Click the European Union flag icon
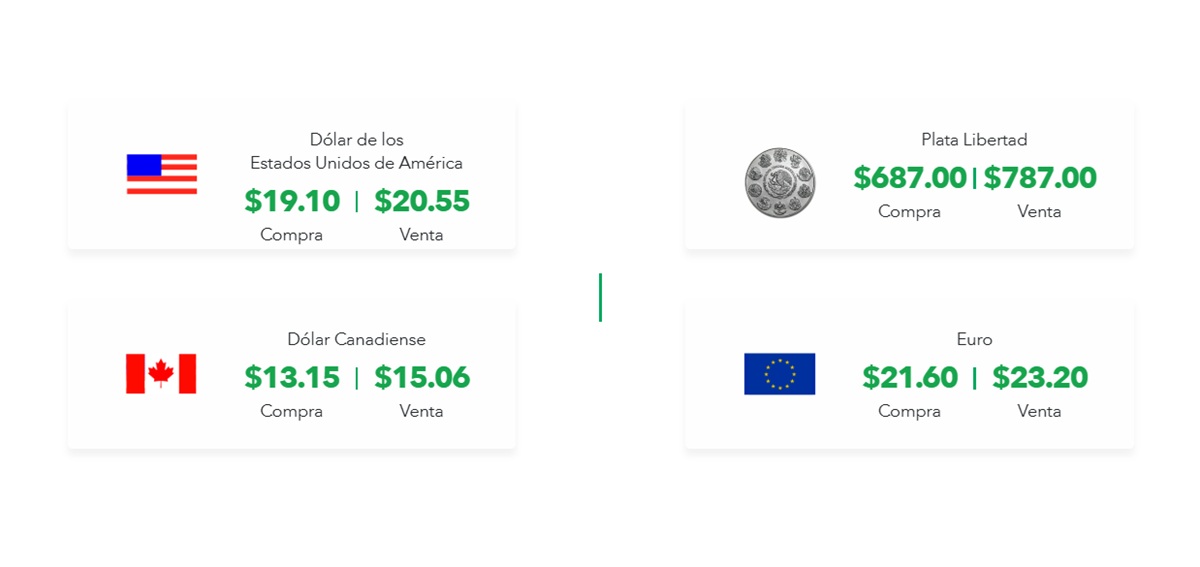Image resolution: width=1200 pixels, height=567 pixels. 780,374
